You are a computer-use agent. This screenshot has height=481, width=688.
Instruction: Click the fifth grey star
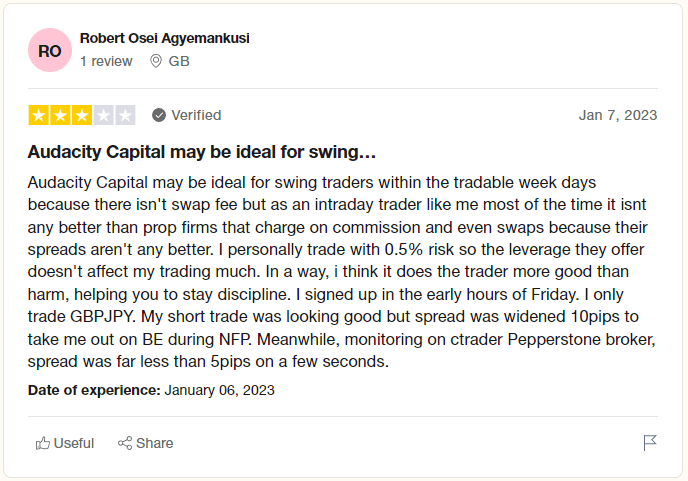[x=125, y=115]
